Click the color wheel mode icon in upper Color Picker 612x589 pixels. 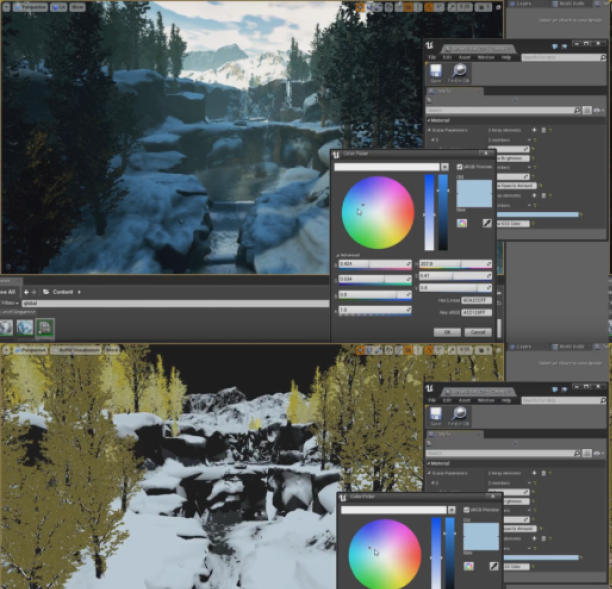pos(462,223)
